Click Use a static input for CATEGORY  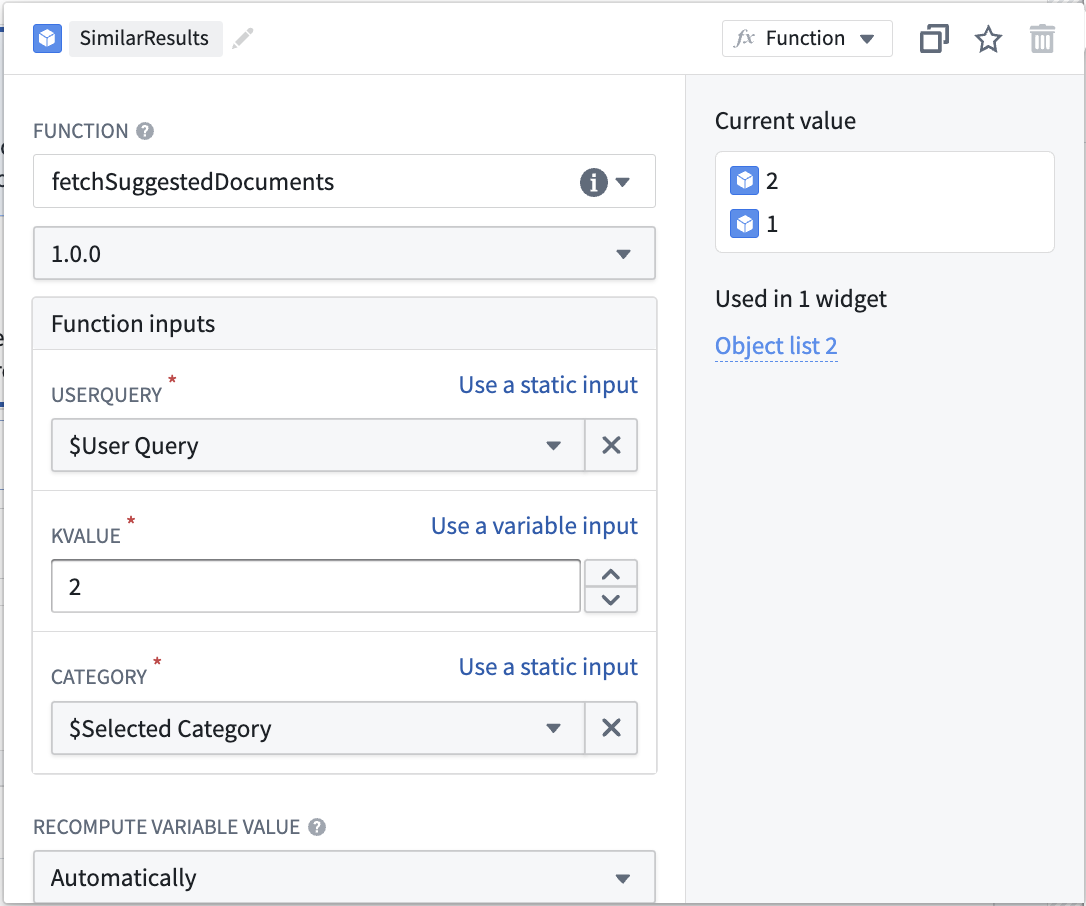[x=548, y=666]
